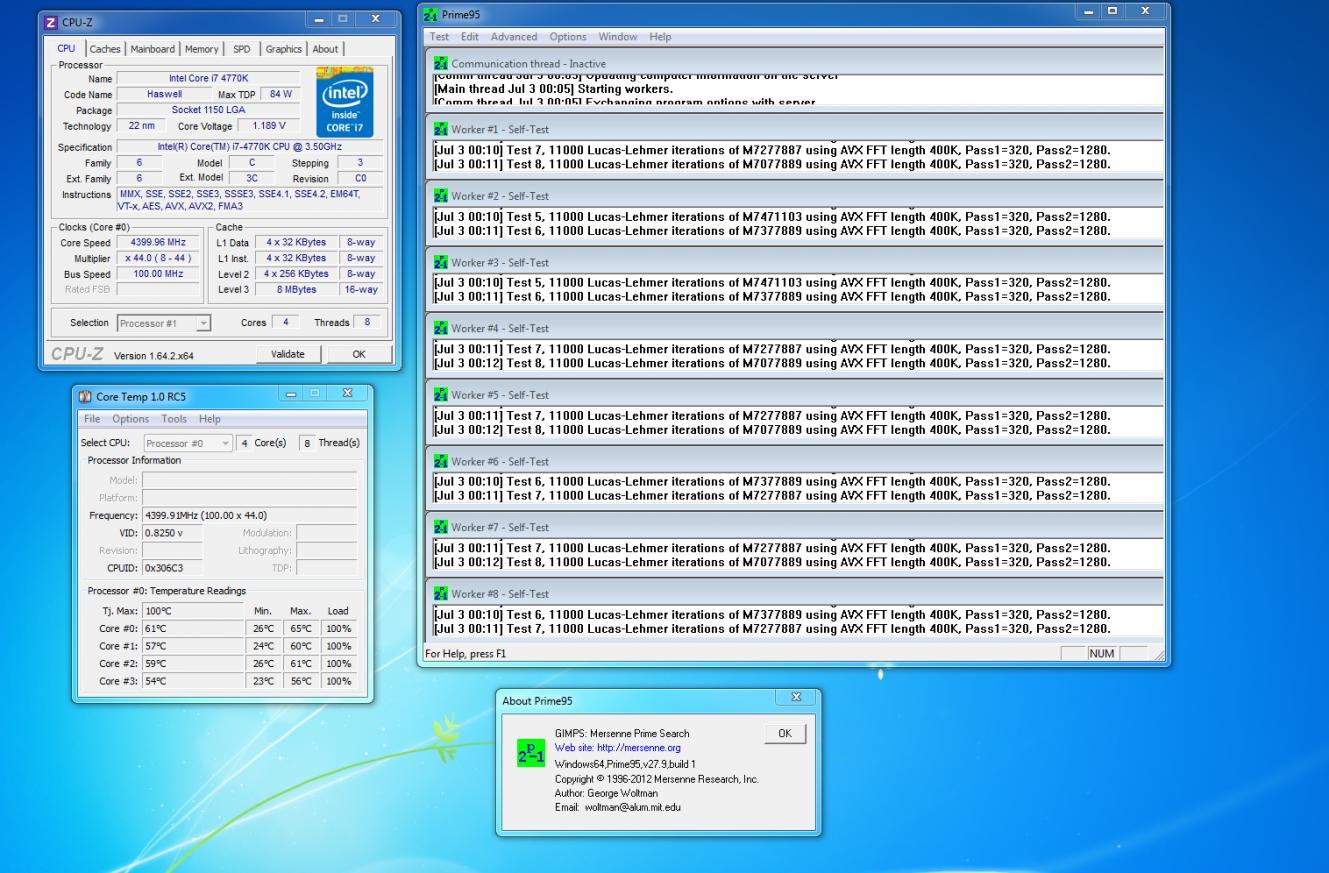Screen dimensions: 1329x873
Task: Click the NUM indicator in Prime95 status bar
Action: click(1103, 653)
